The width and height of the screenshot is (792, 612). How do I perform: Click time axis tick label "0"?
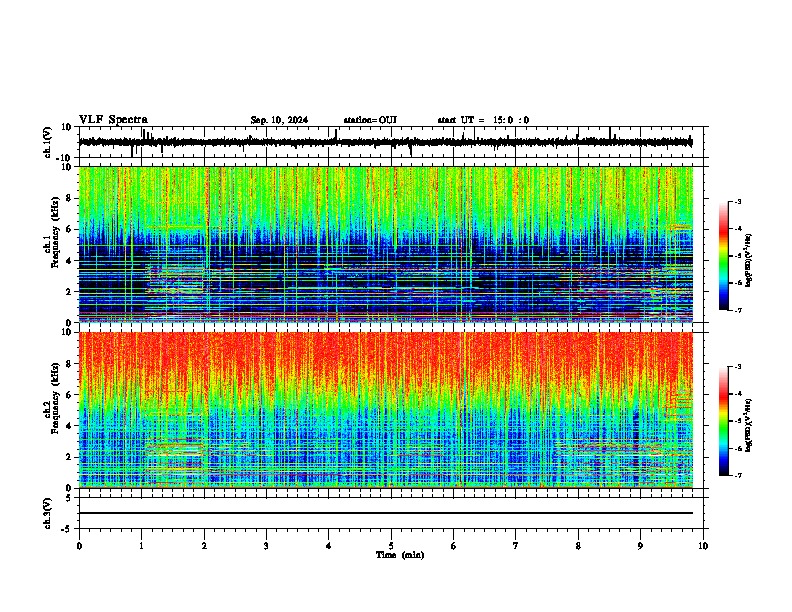coord(79,546)
